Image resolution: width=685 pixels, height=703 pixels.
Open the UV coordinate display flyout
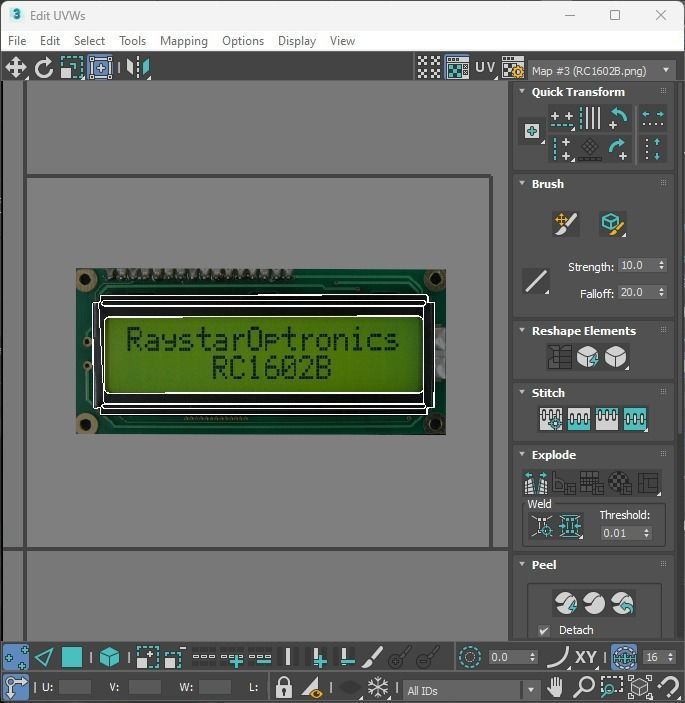pyautogui.click(x=486, y=68)
